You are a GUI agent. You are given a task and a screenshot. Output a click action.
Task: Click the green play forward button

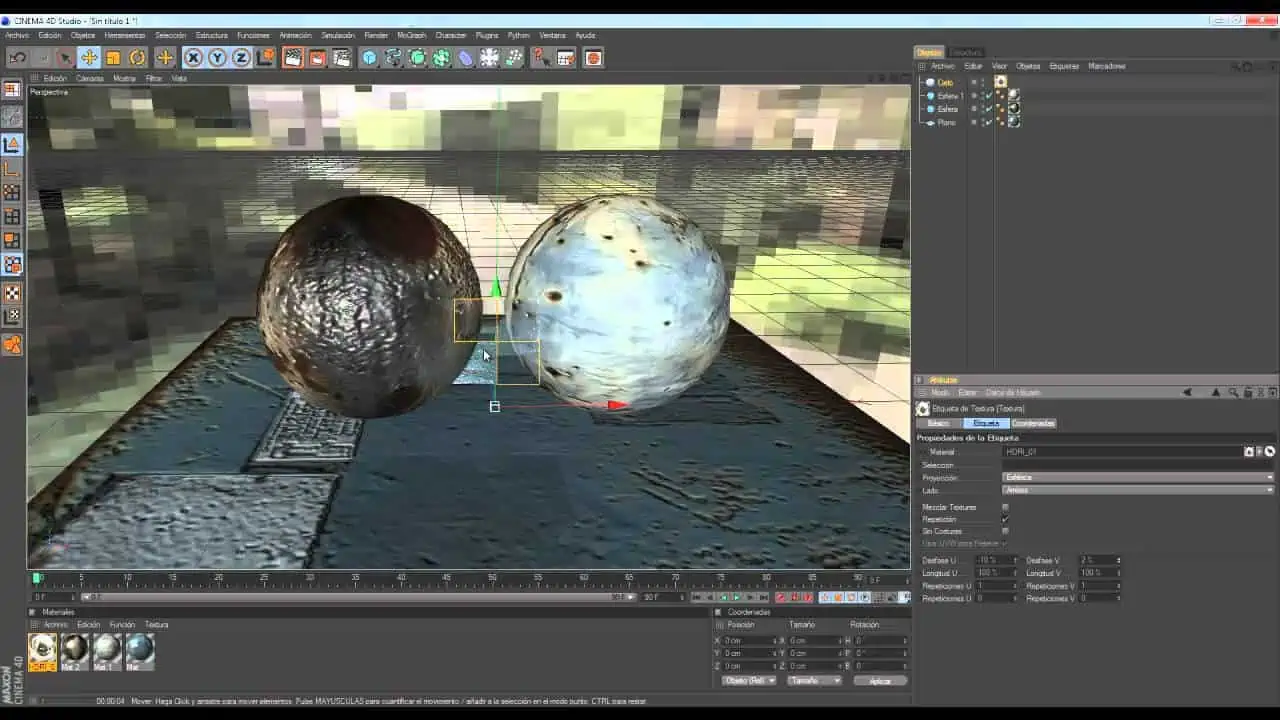tap(737, 597)
